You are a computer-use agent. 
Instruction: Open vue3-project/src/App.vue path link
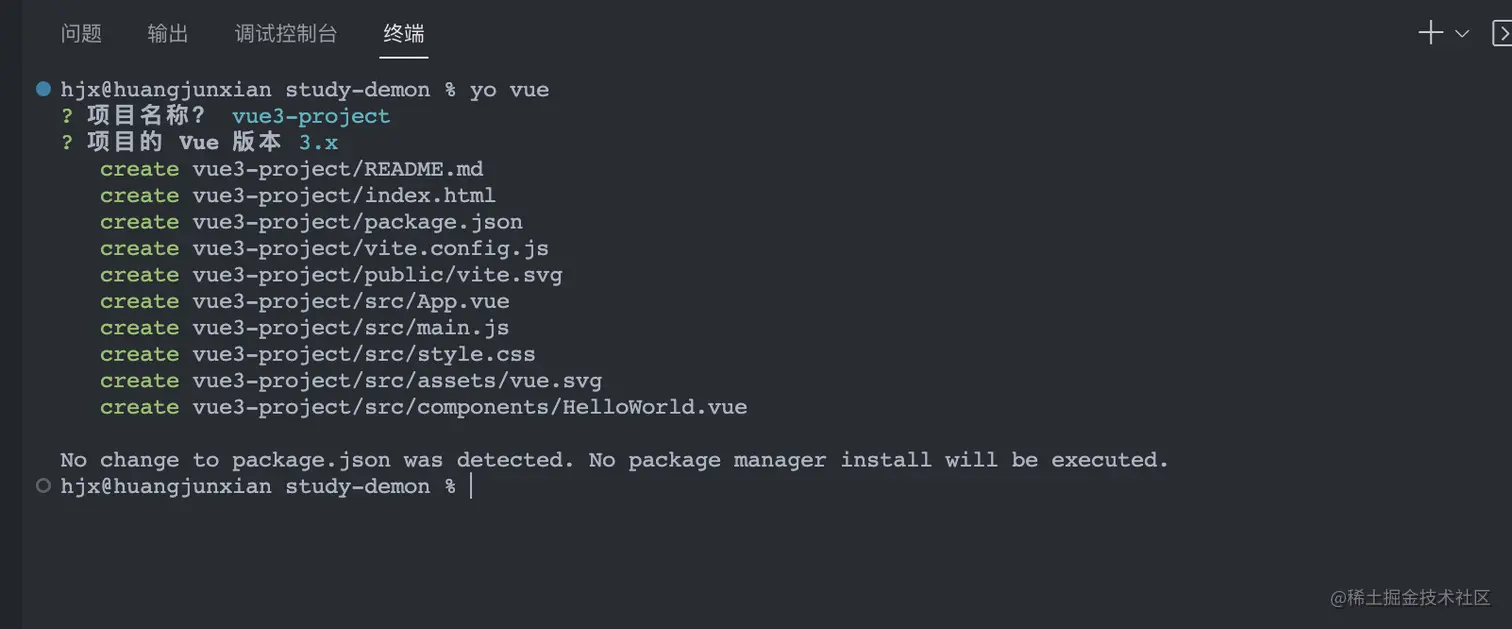(351, 301)
